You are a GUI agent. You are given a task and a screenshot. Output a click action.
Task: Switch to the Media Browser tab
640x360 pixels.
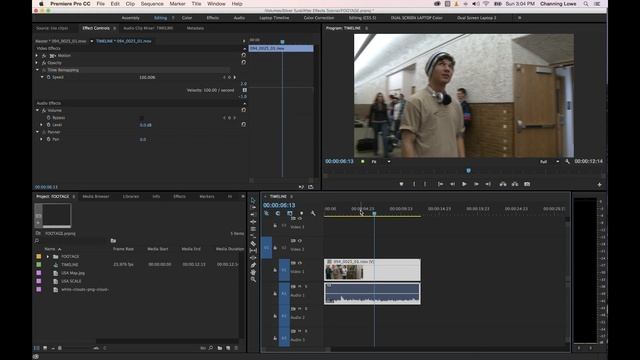pyautogui.click(x=96, y=196)
